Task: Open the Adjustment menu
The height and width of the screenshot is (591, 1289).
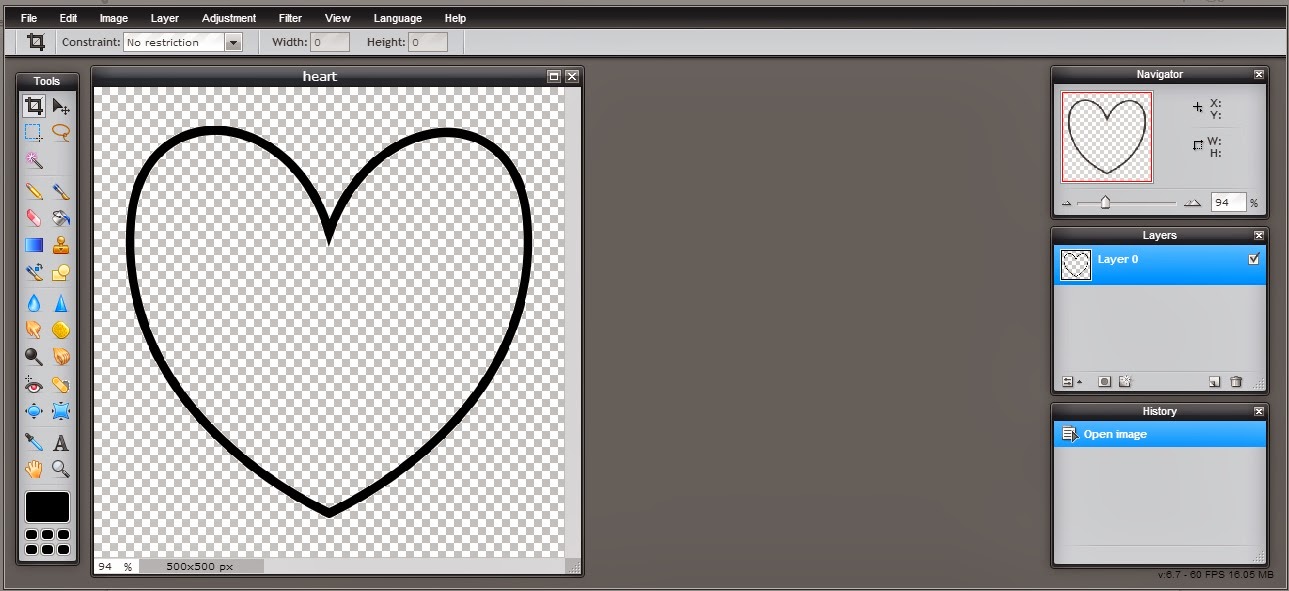Action: [229, 18]
